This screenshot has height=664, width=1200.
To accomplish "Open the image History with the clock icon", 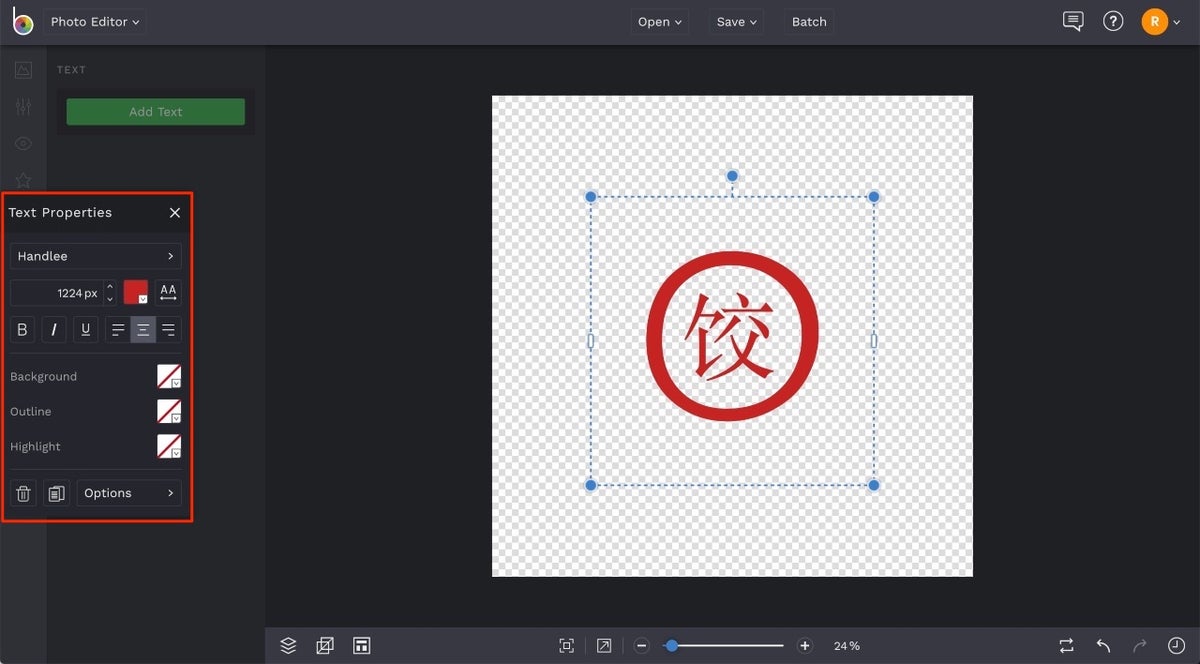I will click(x=1176, y=645).
